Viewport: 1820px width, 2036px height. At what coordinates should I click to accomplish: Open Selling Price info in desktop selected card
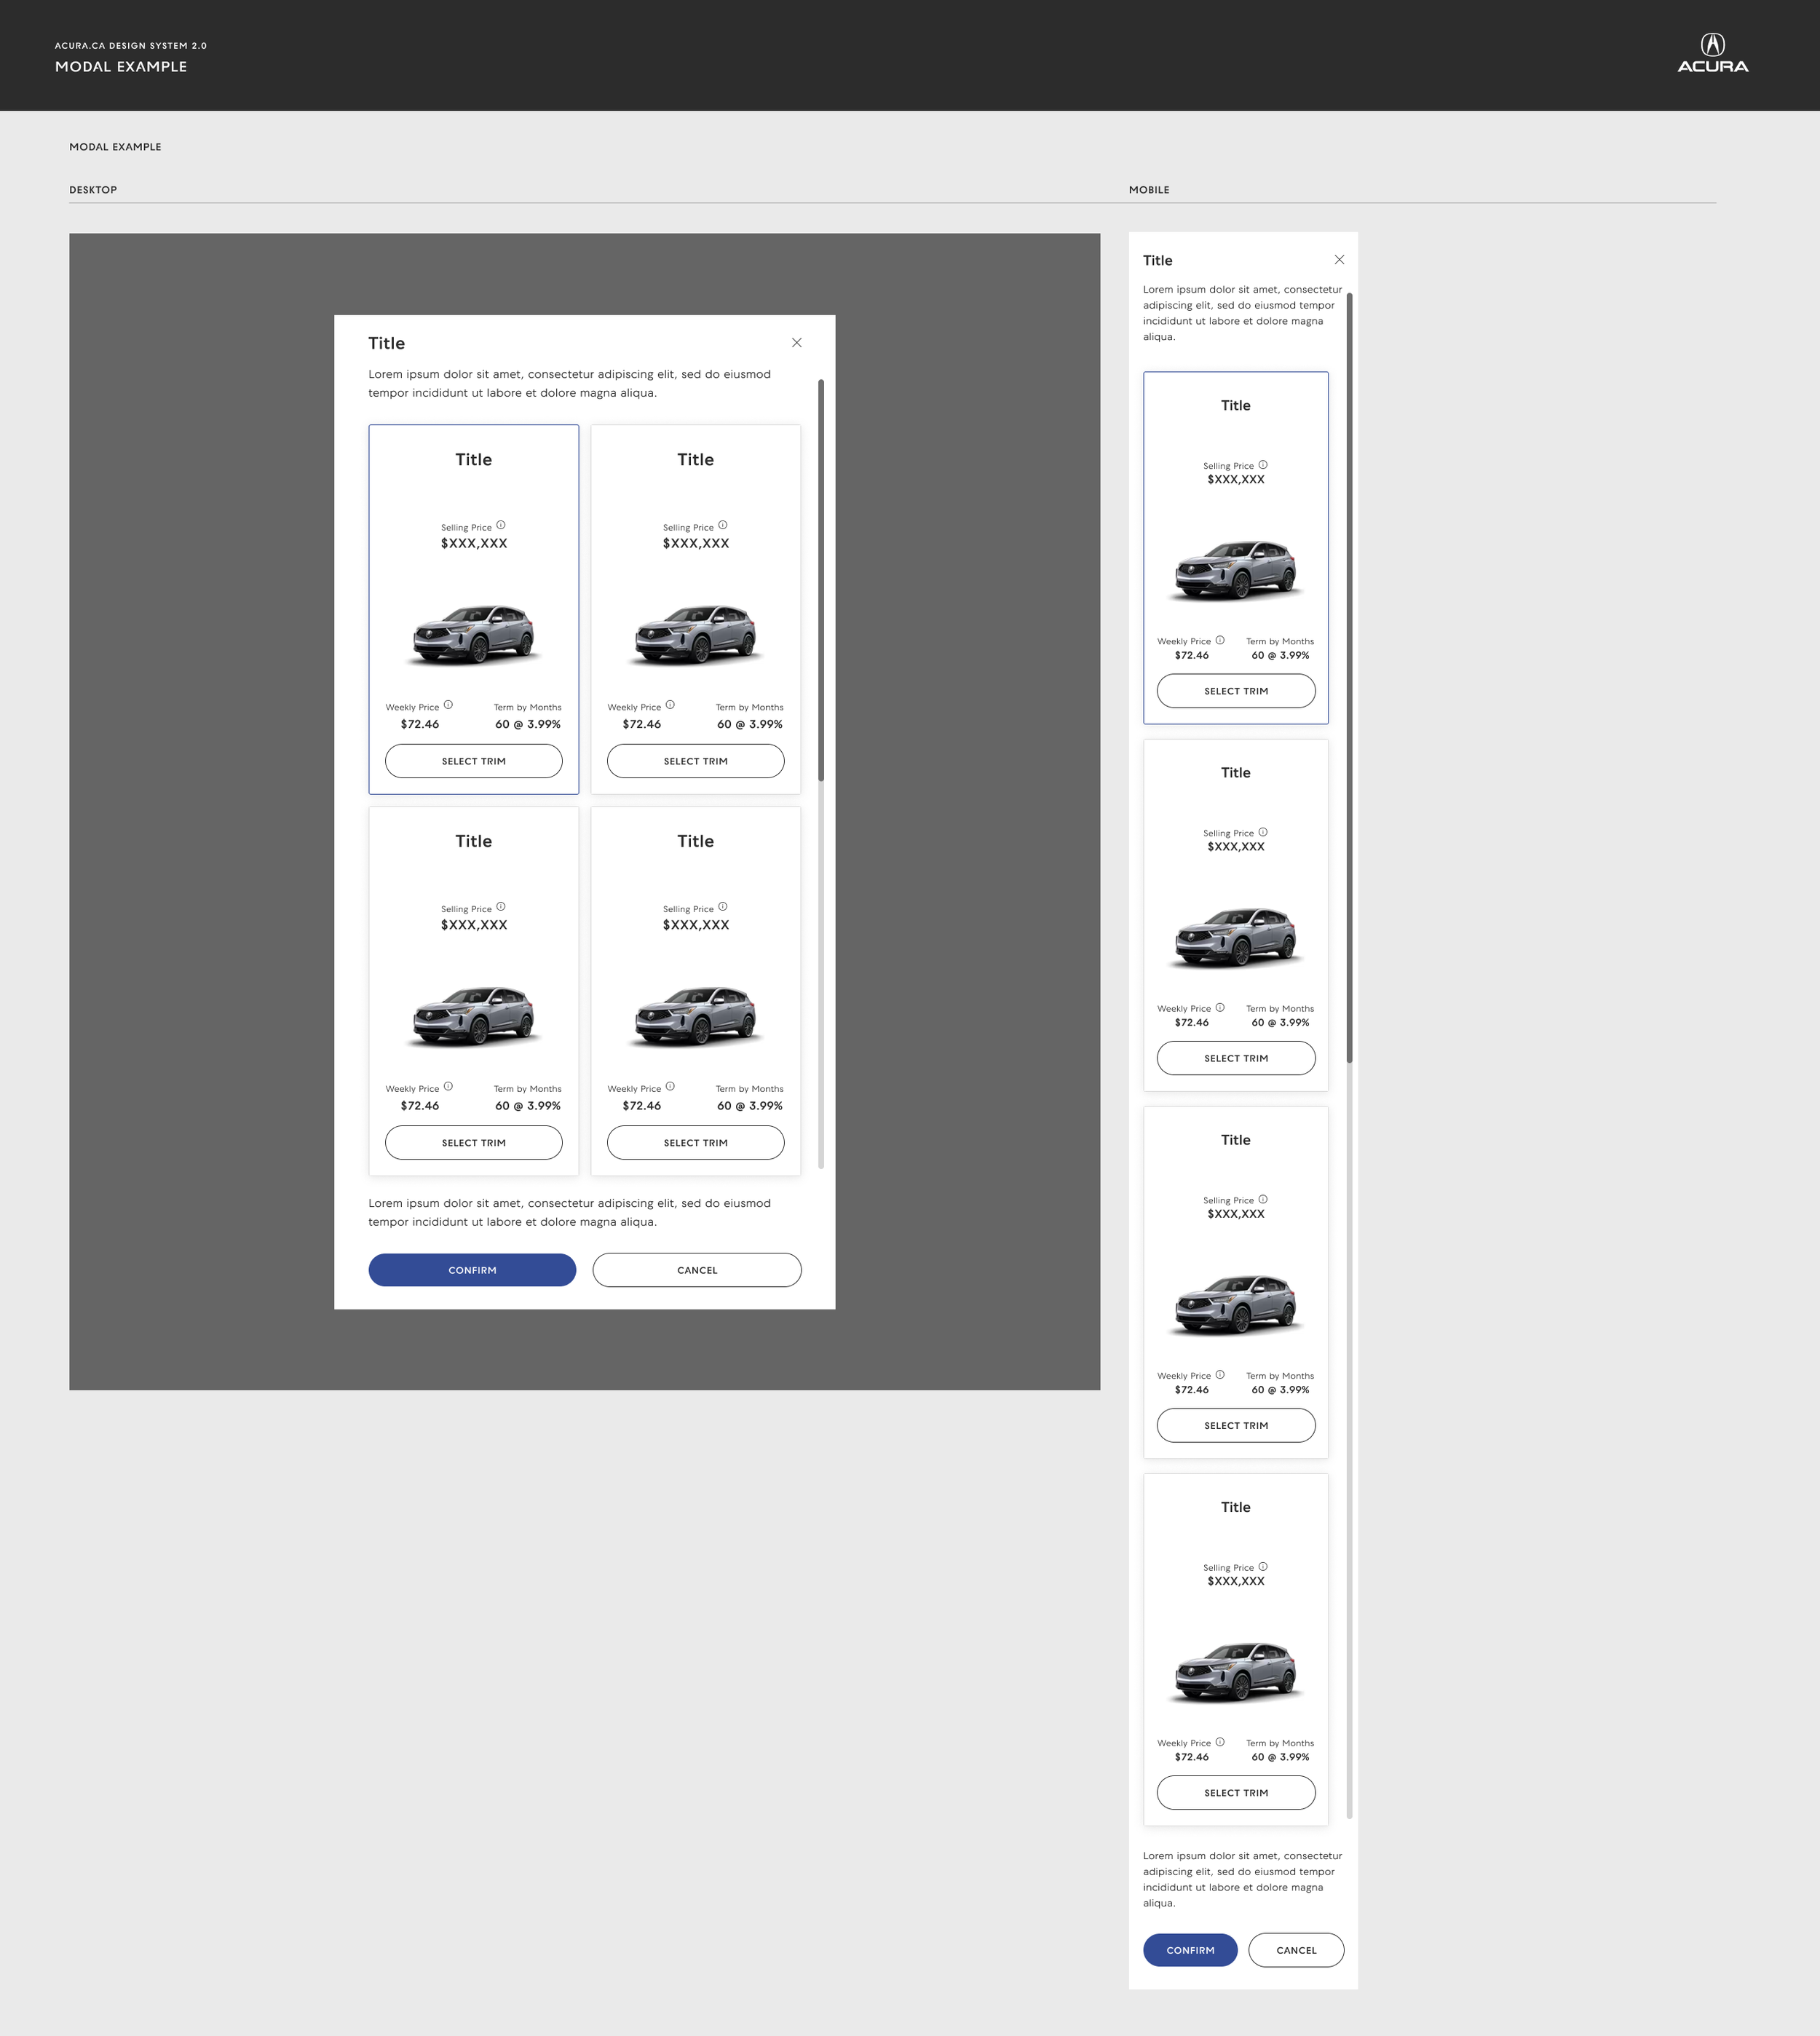501,525
